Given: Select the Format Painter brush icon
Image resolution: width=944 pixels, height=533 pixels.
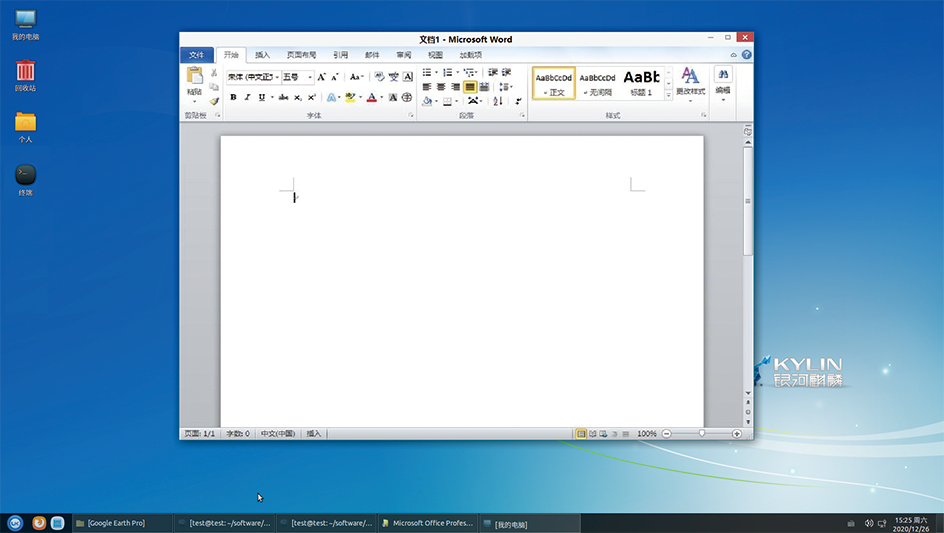Looking at the screenshot, I should tap(214, 101).
